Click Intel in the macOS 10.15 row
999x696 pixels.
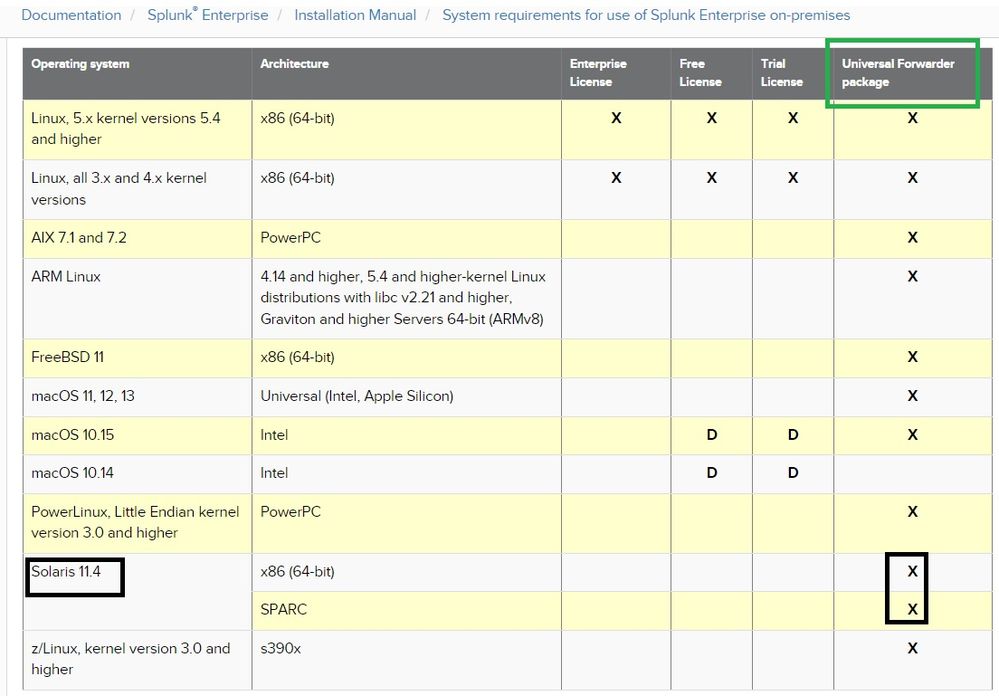(x=406, y=435)
